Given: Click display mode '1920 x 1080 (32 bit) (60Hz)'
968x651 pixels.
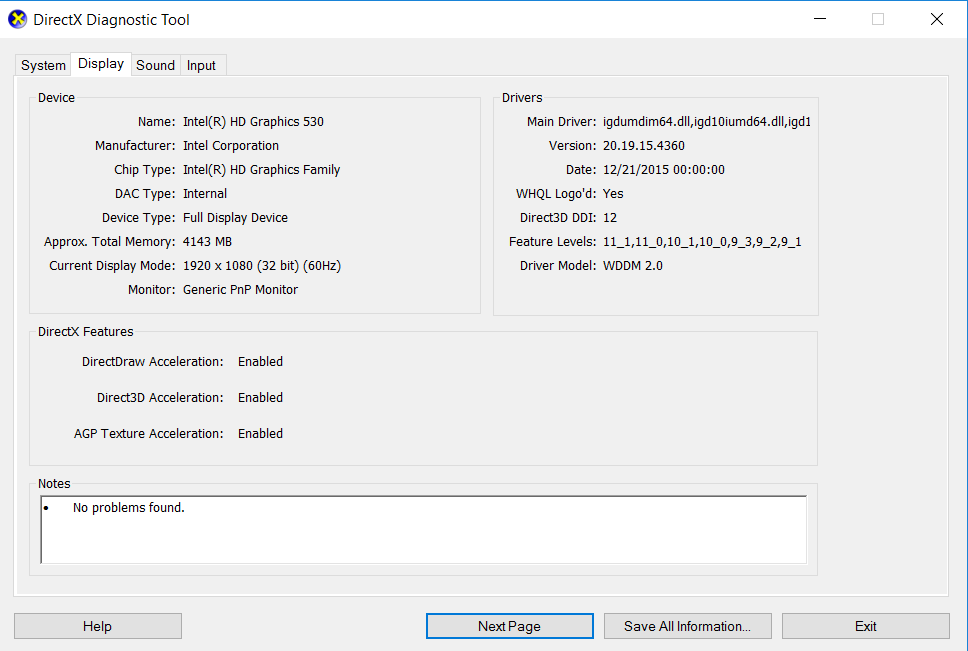Looking at the screenshot, I should (x=262, y=266).
